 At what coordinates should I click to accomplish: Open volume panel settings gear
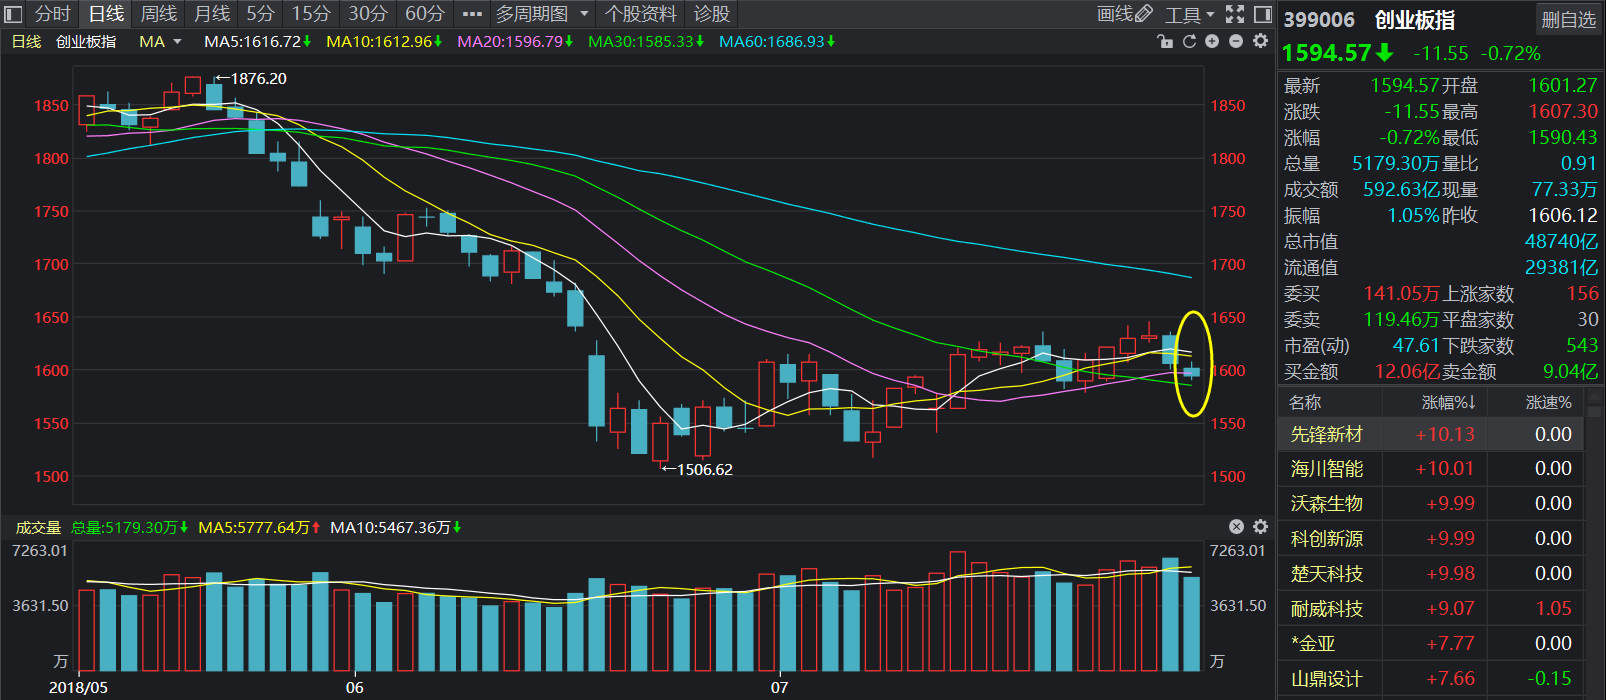[x=1260, y=527]
